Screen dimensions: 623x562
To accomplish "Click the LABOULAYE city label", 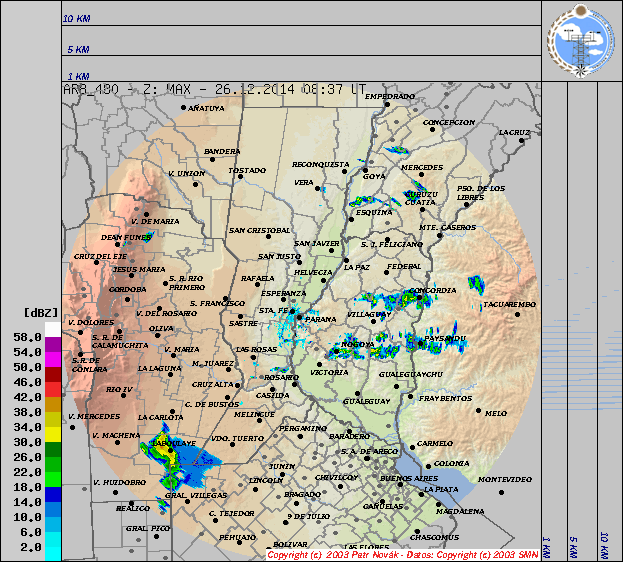I will (x=174, y=443).
